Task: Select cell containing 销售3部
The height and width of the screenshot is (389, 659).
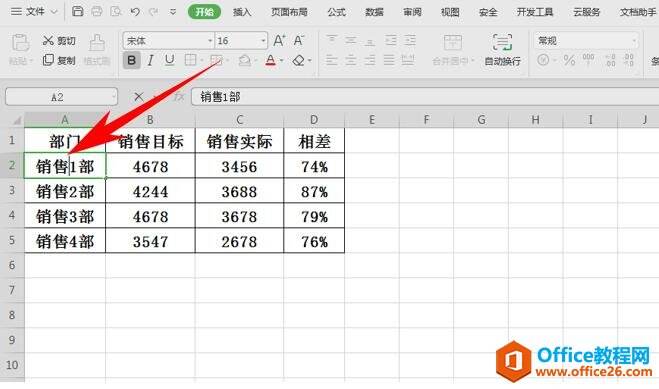Action: click(x=65, y=216)
